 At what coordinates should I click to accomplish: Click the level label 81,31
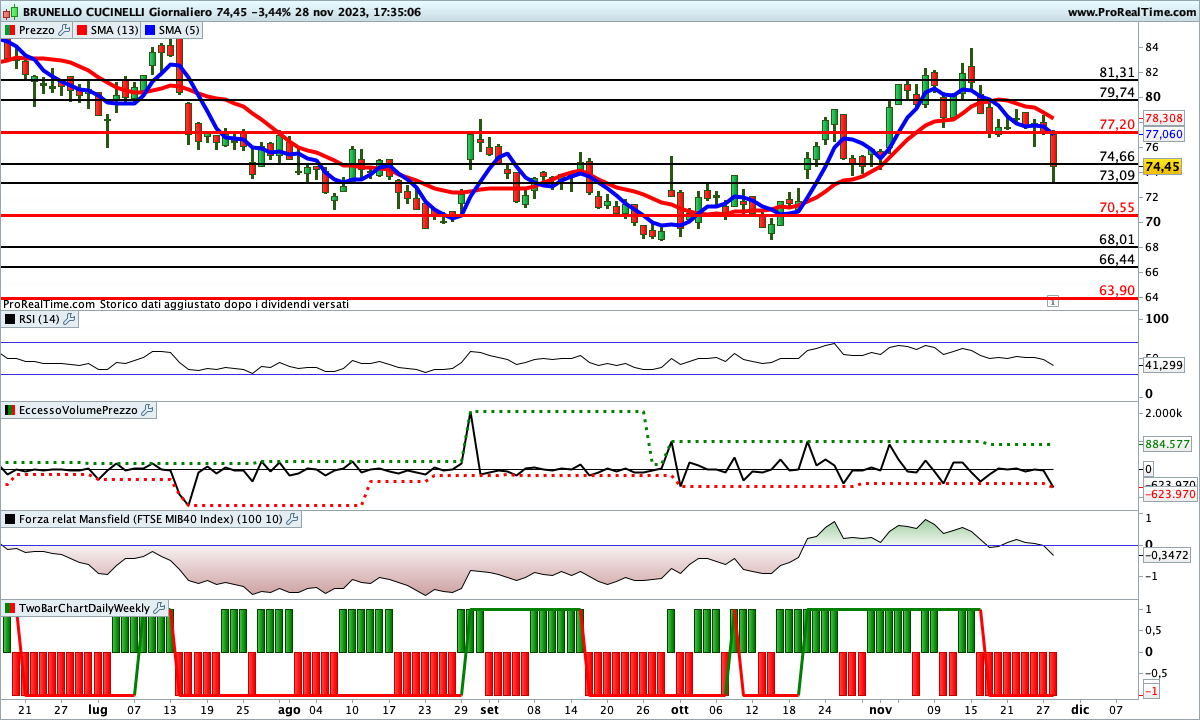[x=1117, y=72]
